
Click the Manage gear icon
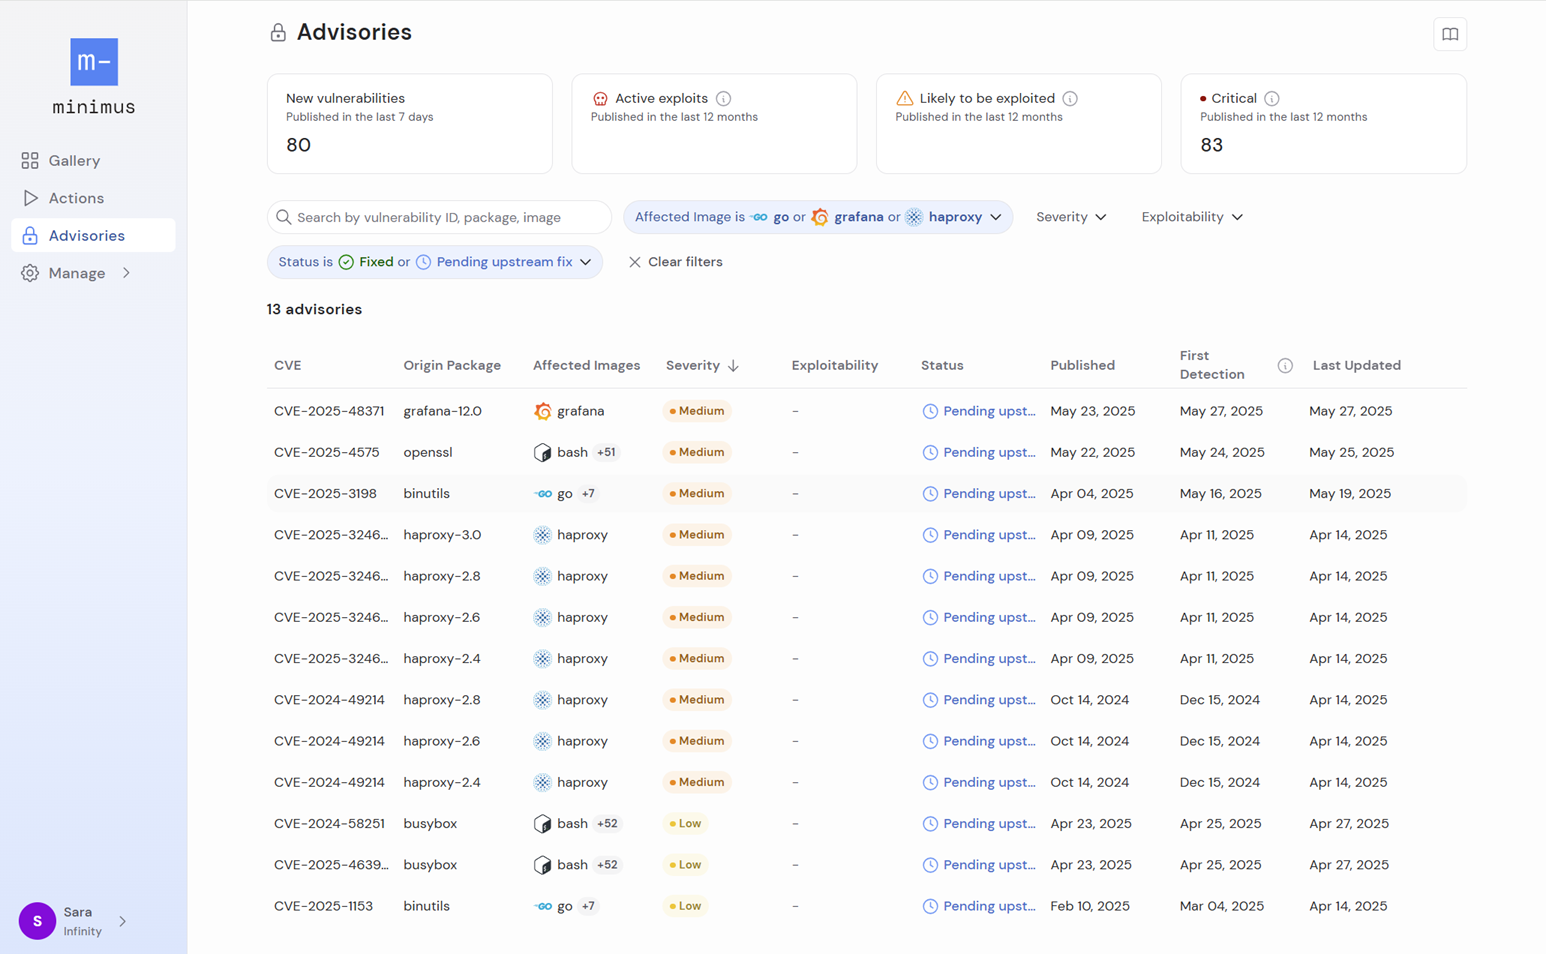[30, 273]
